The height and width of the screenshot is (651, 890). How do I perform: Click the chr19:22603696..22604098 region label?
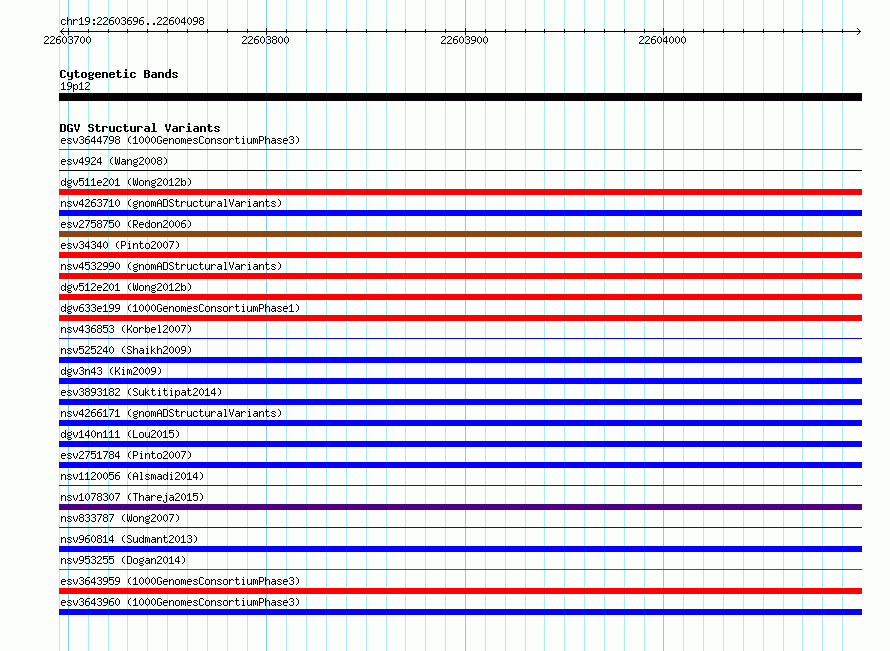pos(132,22)
